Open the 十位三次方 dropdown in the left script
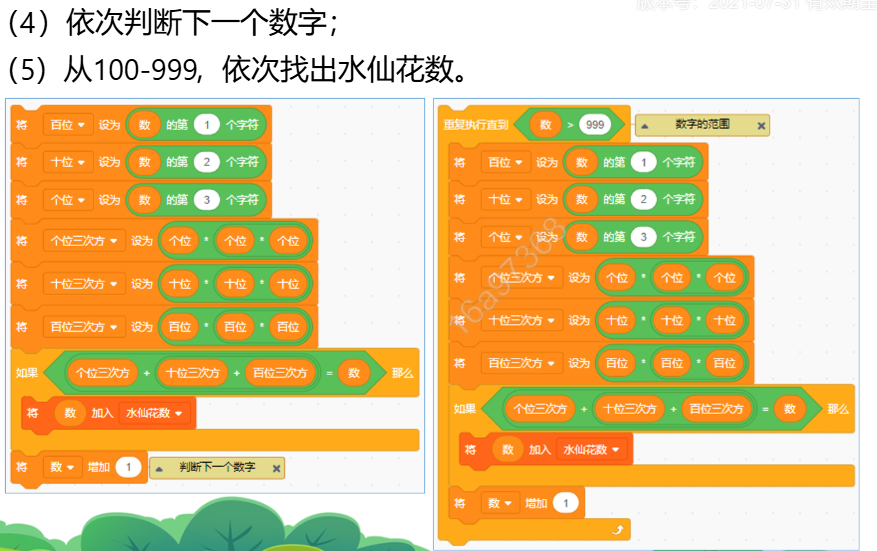The width and height of the screenshot is (877, 551). tap(83, 284)
